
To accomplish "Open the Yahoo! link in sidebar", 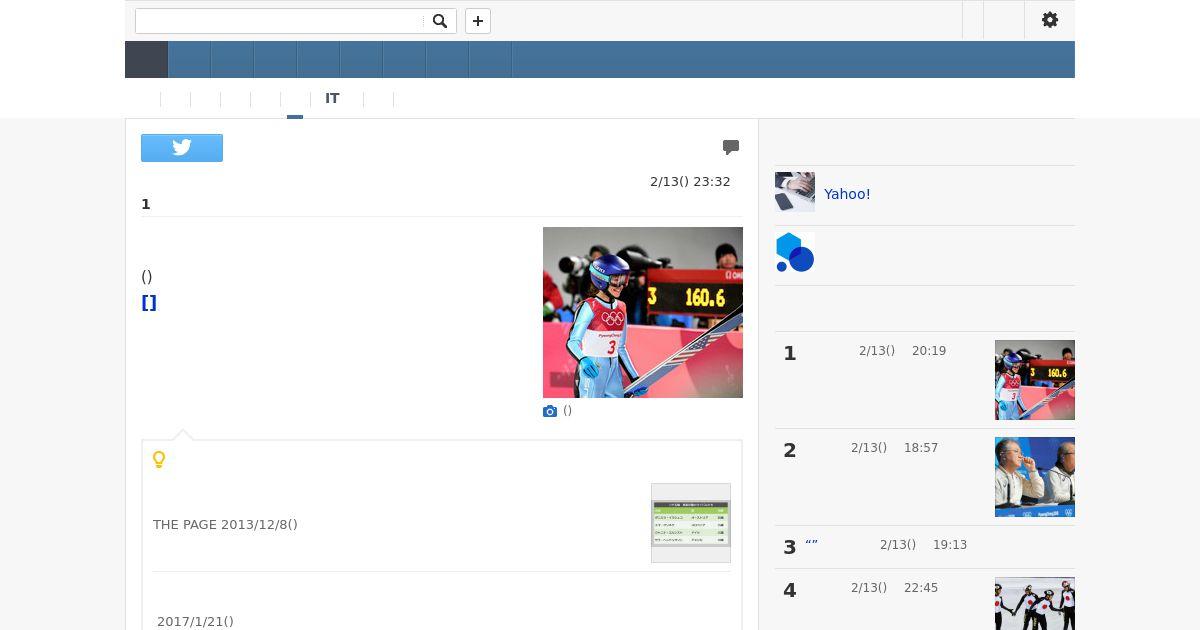I will pyautogui.click(x=847, y=194).
